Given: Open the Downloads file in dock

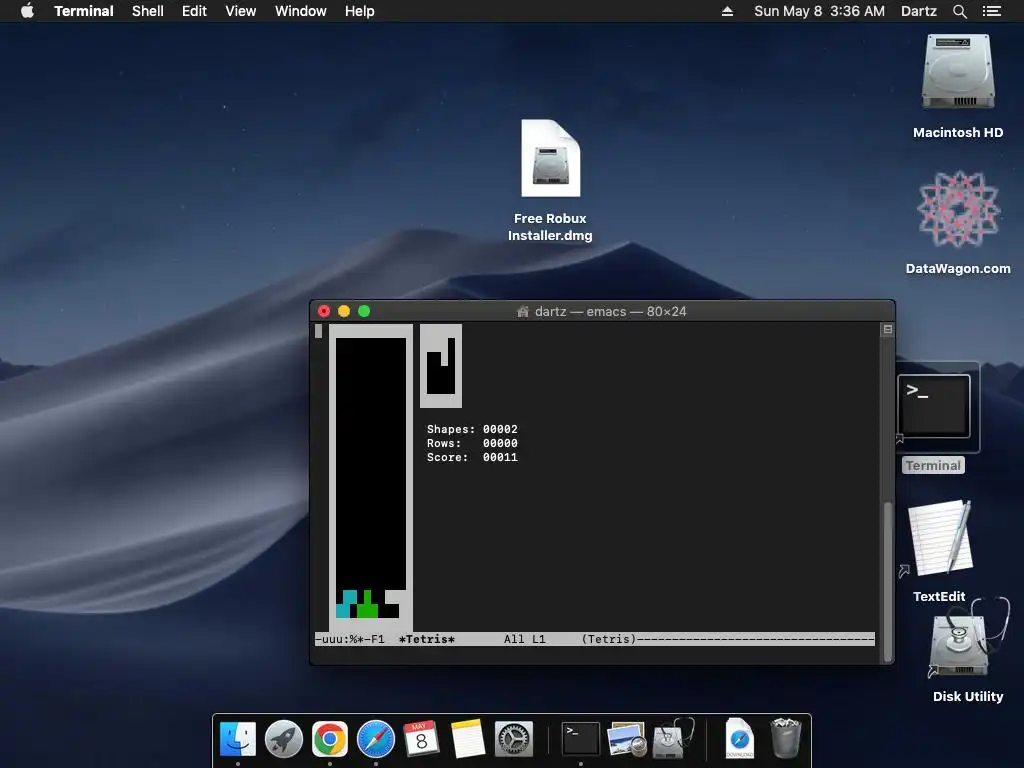Looking at the screenshot, I should tap(740, 739).
